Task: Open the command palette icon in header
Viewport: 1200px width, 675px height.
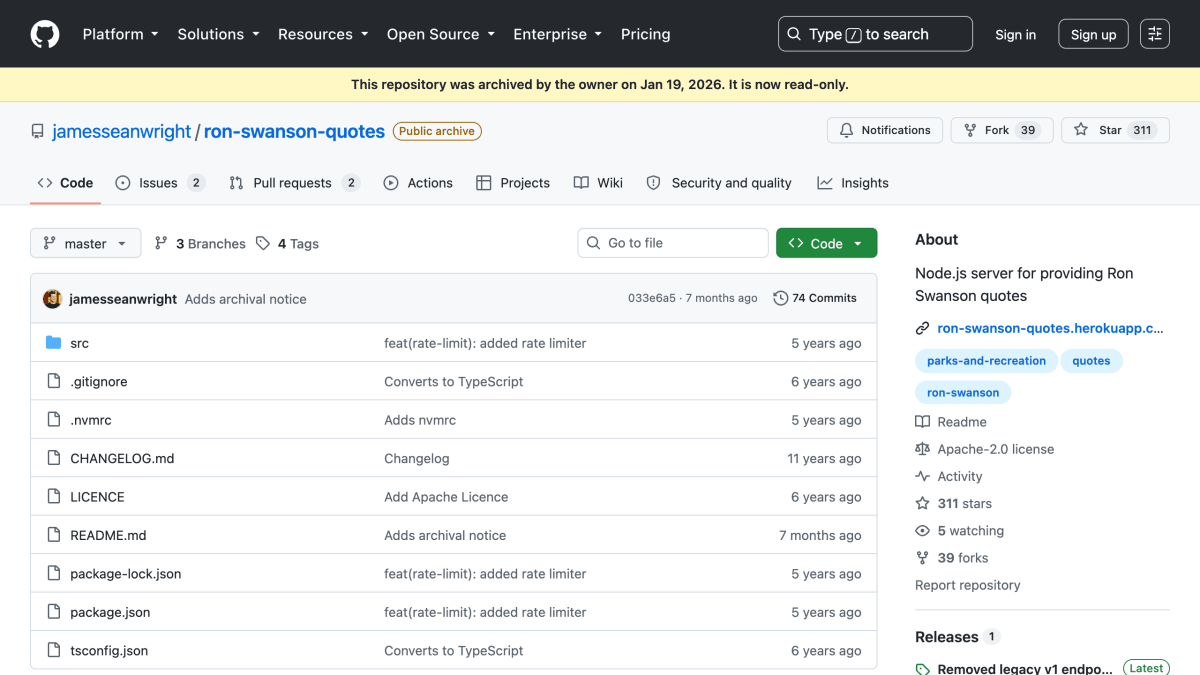Action: point(1155,34)
